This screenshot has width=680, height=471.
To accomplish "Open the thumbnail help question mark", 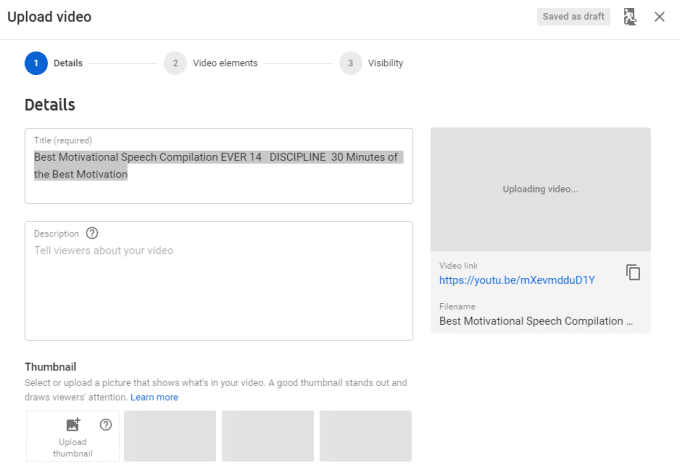I will pos(106,425).
